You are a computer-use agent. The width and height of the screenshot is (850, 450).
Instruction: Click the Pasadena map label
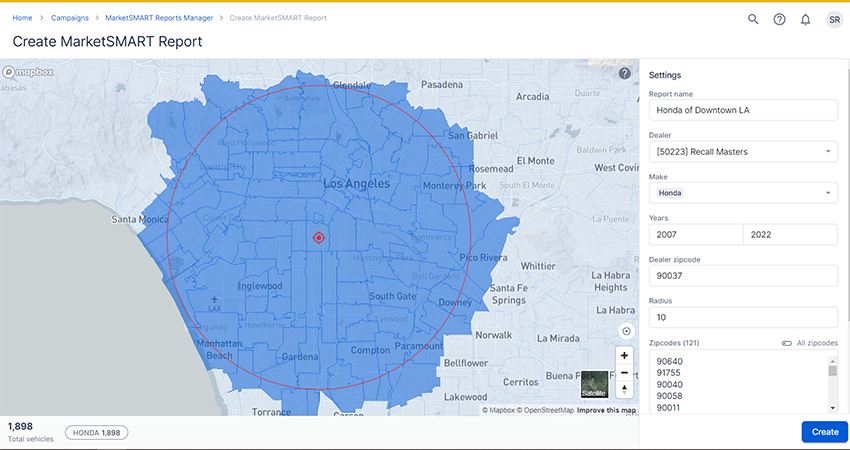coord(442,85)
